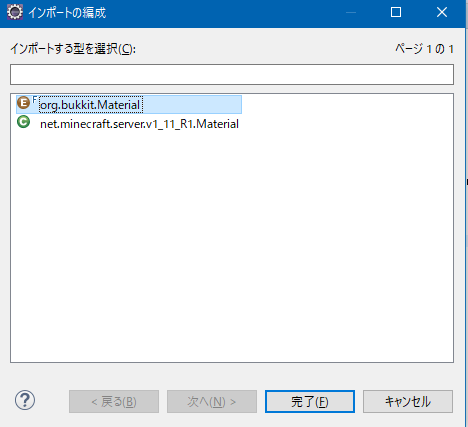Select net.minecraft.server.v1_11_R1.Material entry
The height and width of the screenshot is (427, 468).
coord(139,124)
